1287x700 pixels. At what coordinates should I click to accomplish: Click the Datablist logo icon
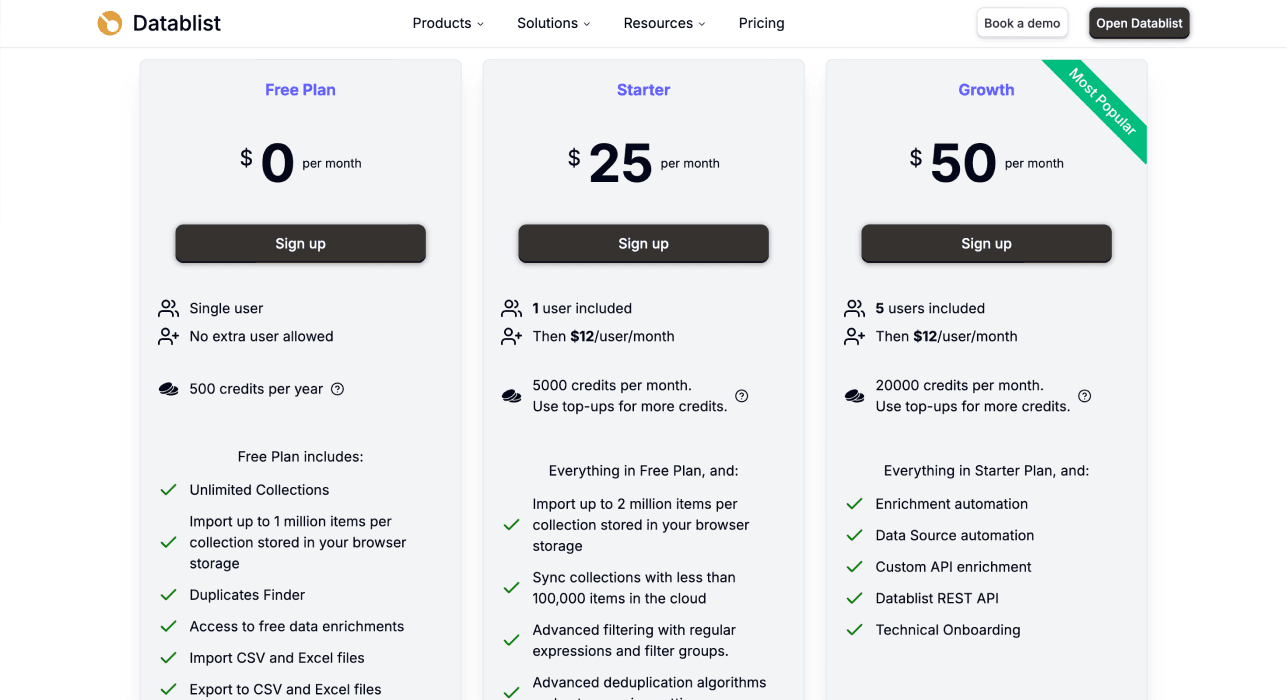pos(109,22)
